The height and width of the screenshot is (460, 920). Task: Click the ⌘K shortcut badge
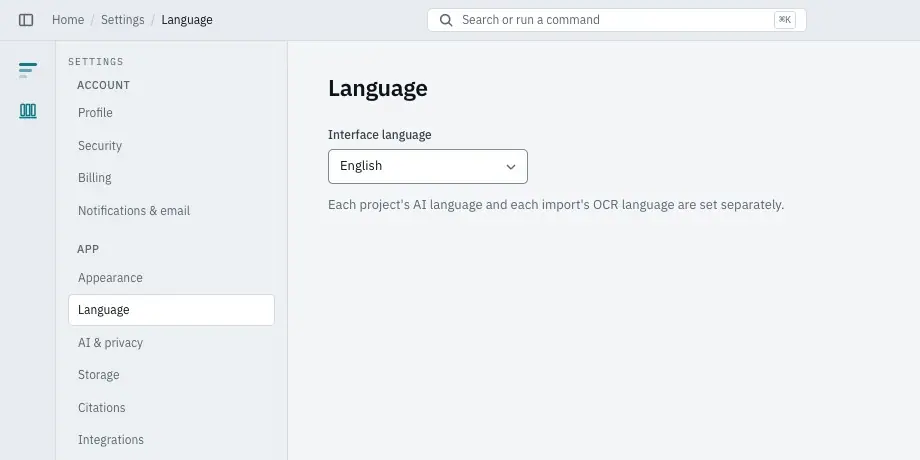coord(784,20)
